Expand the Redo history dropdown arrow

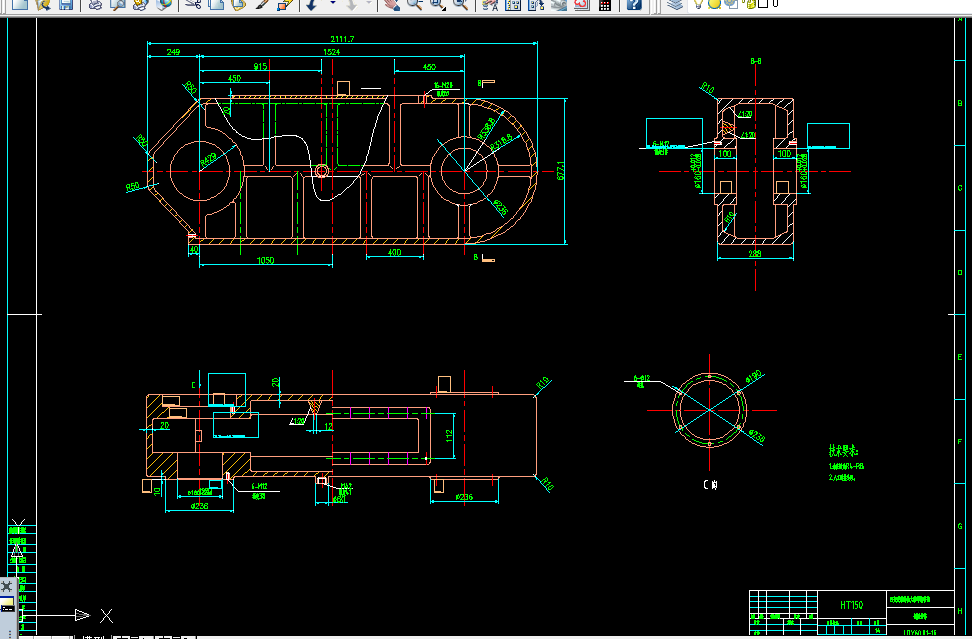pyautogui.click(x=368, y=3)
